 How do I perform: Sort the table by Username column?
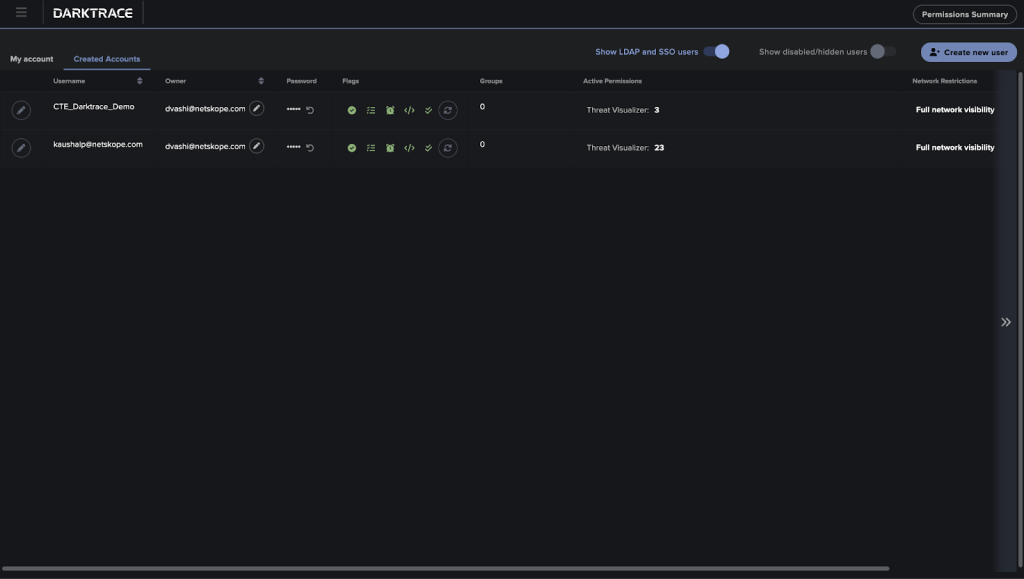tap(139, 81)
